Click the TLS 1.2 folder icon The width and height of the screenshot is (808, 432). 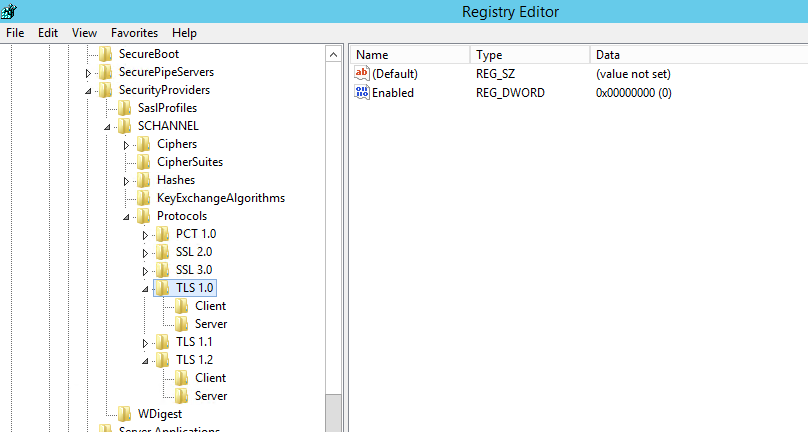163,360
